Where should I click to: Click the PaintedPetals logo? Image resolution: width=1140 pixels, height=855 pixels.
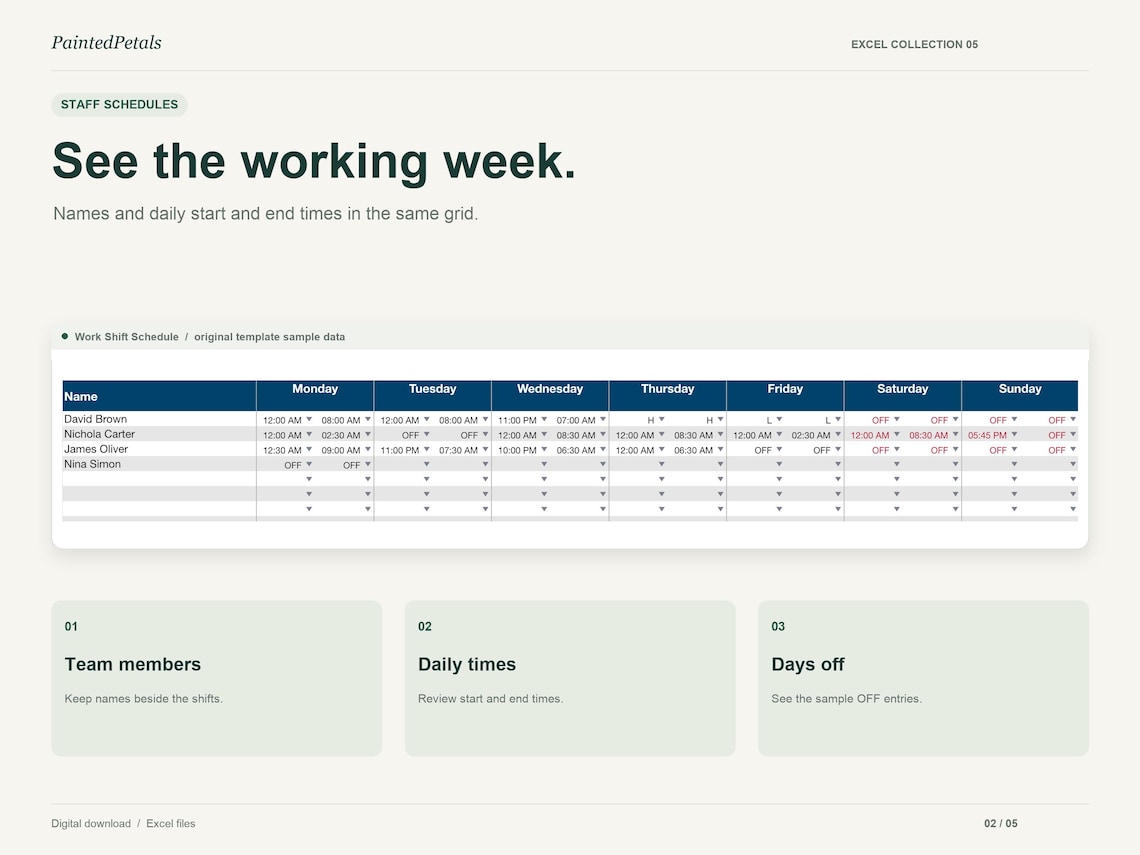tap(106, 43)
